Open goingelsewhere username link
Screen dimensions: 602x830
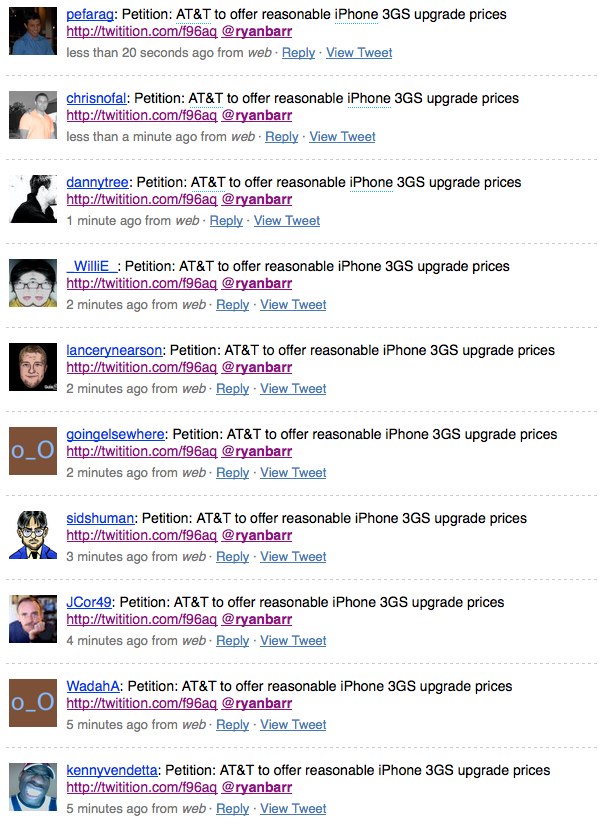[115, 435]
